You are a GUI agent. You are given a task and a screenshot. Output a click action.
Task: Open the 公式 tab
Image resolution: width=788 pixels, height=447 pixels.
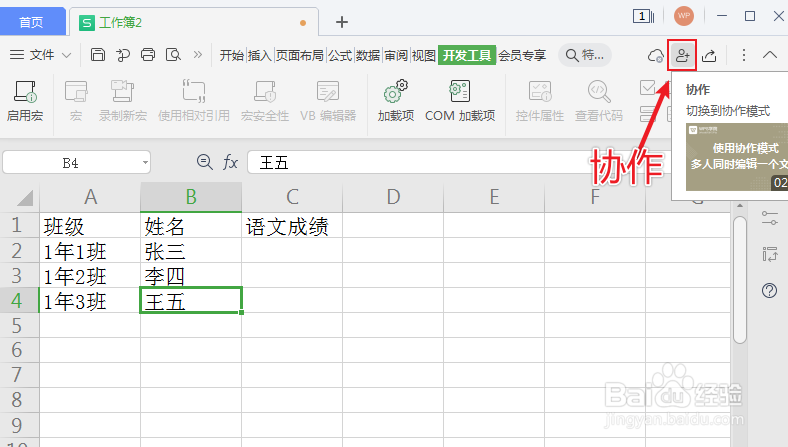[340, 55]
